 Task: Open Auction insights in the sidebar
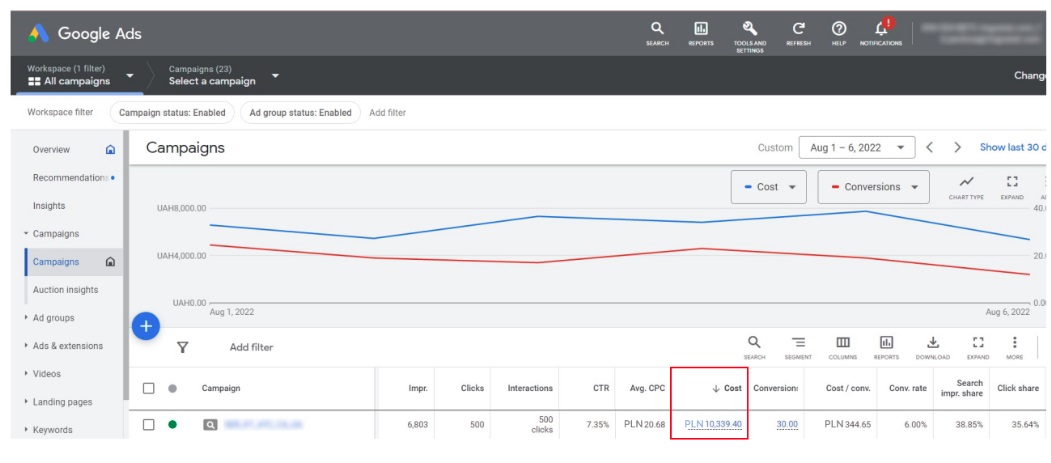[65, 290]
